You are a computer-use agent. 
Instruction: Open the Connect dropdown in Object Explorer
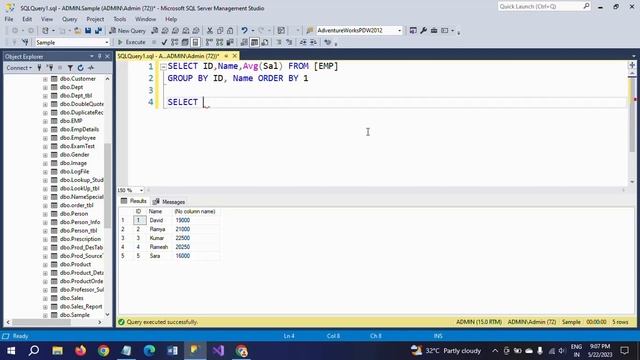point(19,68)
